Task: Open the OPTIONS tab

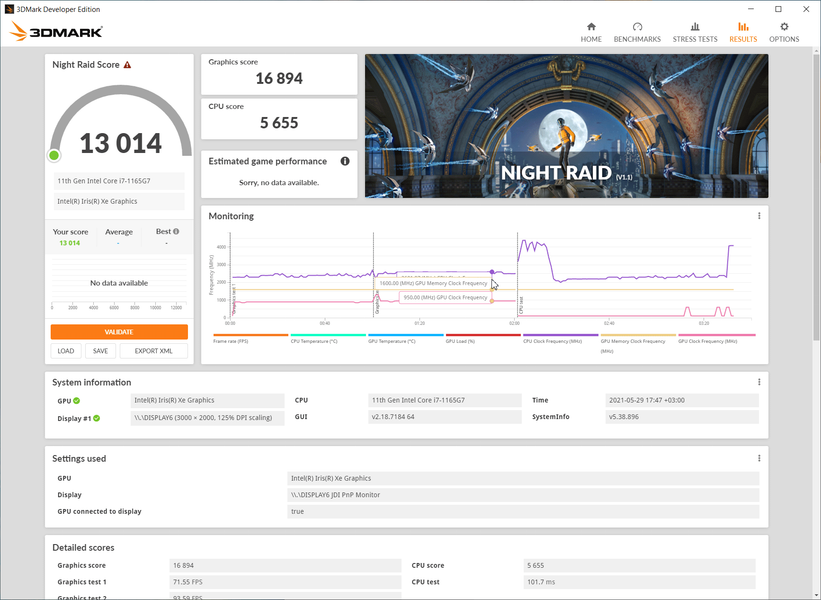Action: (x=784, y=32)
